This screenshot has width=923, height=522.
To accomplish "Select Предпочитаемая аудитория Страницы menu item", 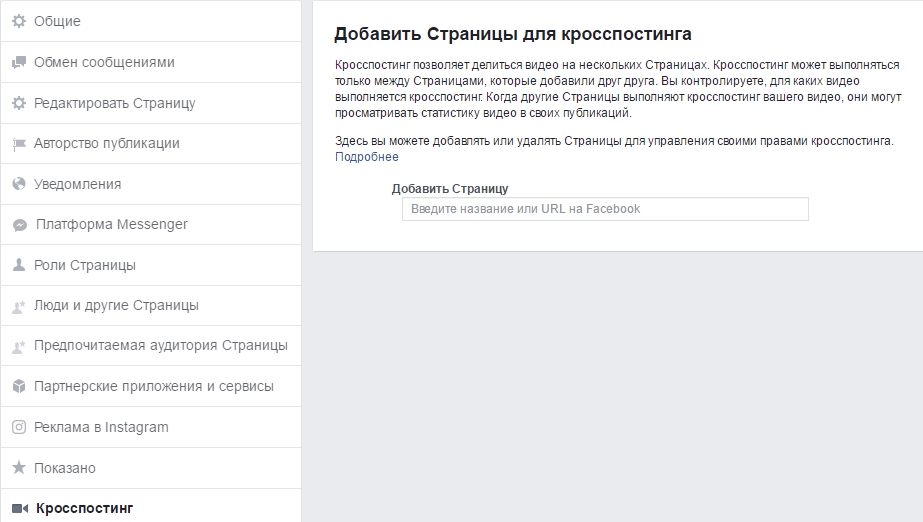I will 160,345.
